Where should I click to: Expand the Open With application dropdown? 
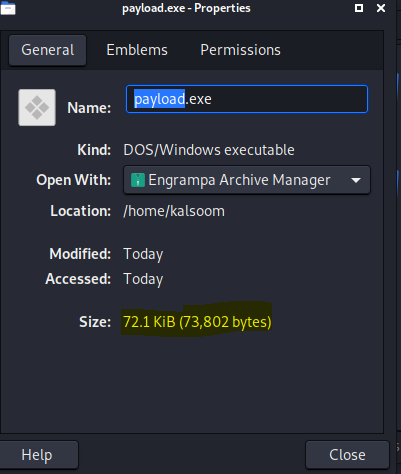[247, 180]
